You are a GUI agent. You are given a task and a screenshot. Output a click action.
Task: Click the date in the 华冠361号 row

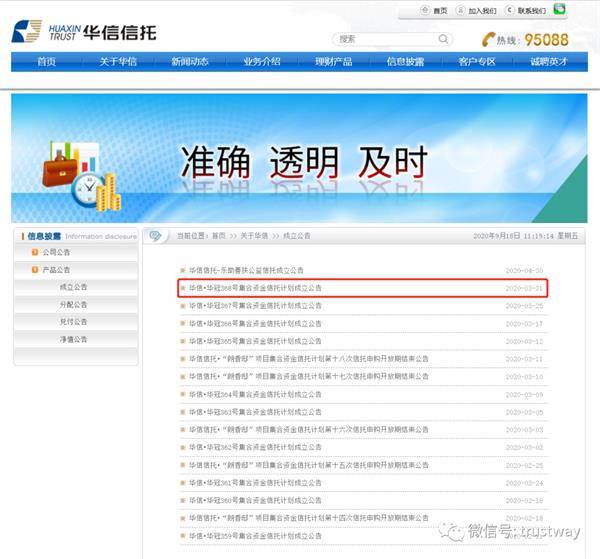pos(524,483)
